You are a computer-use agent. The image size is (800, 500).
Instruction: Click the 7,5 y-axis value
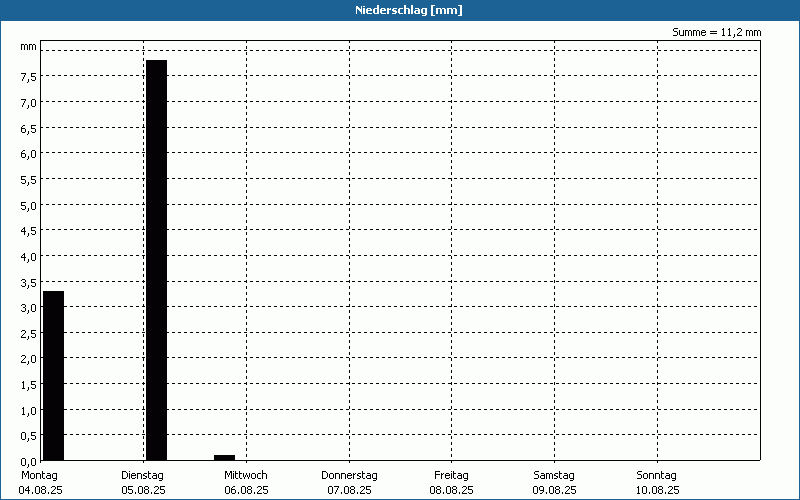(x=29, y=77)
